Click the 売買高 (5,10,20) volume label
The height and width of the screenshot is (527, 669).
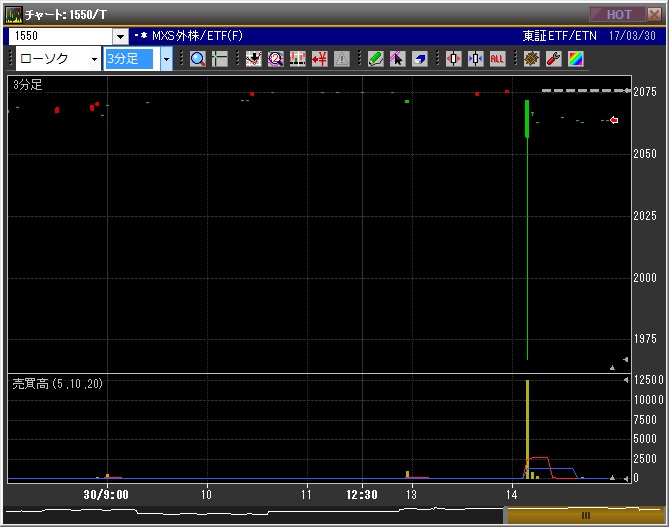pos(56,384)
